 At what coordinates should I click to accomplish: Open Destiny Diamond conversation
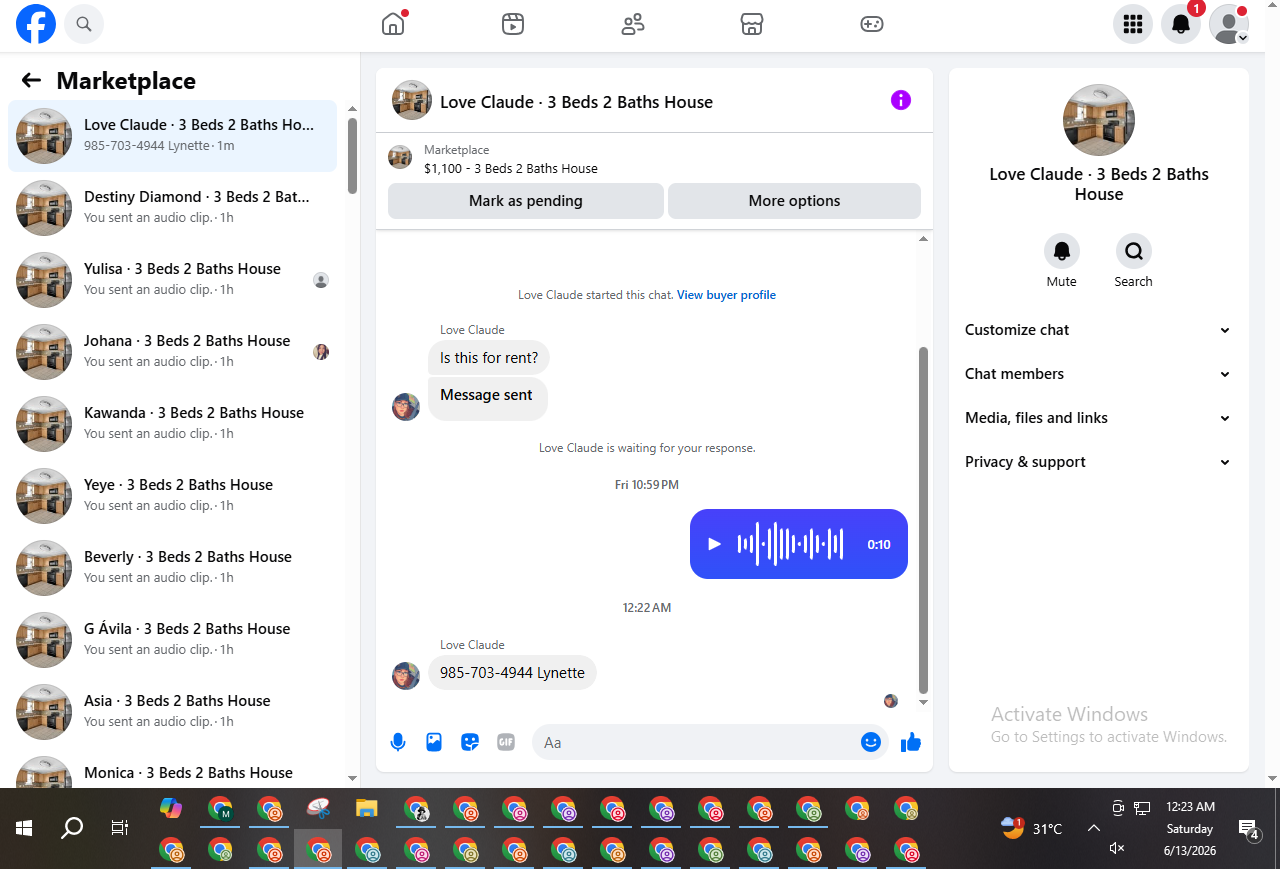pos(172,208)
